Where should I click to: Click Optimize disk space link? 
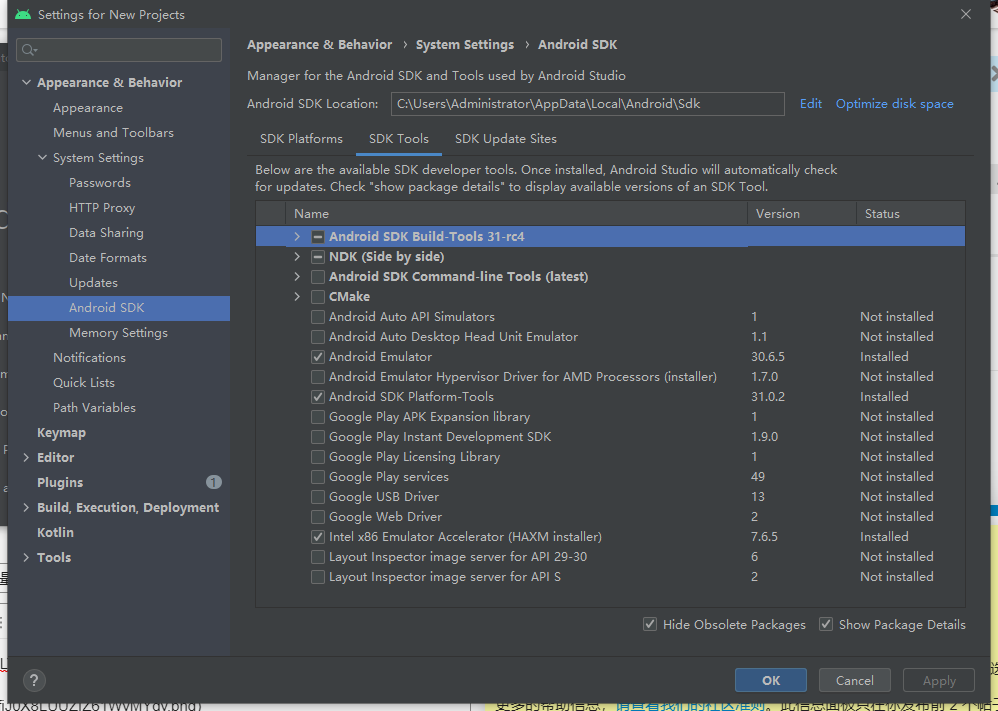tap(894, 104)
